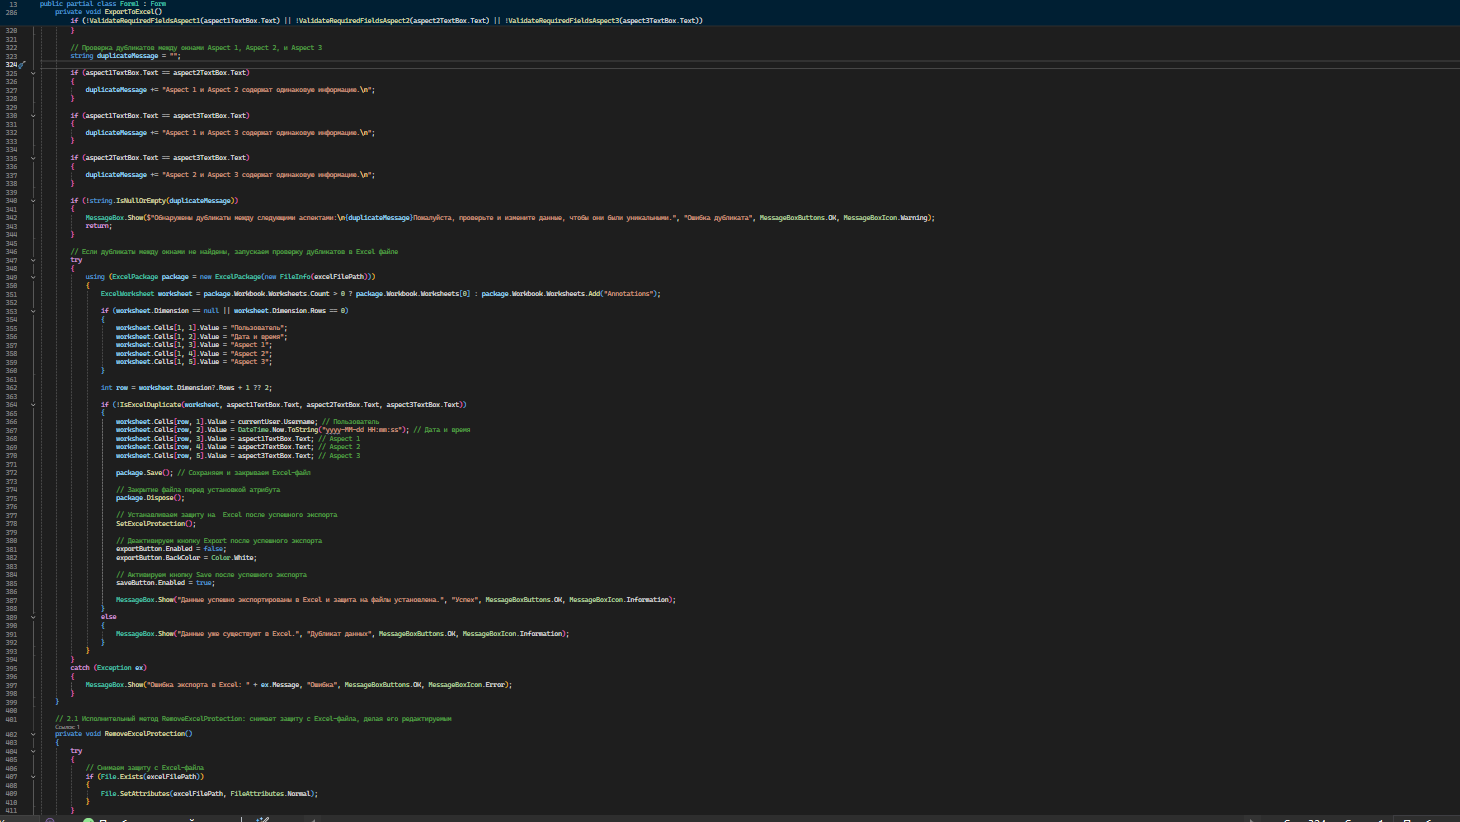The image size is (1460, 822).
Task: Click the 'package.Save();' call
Action: tap(144, 473)
